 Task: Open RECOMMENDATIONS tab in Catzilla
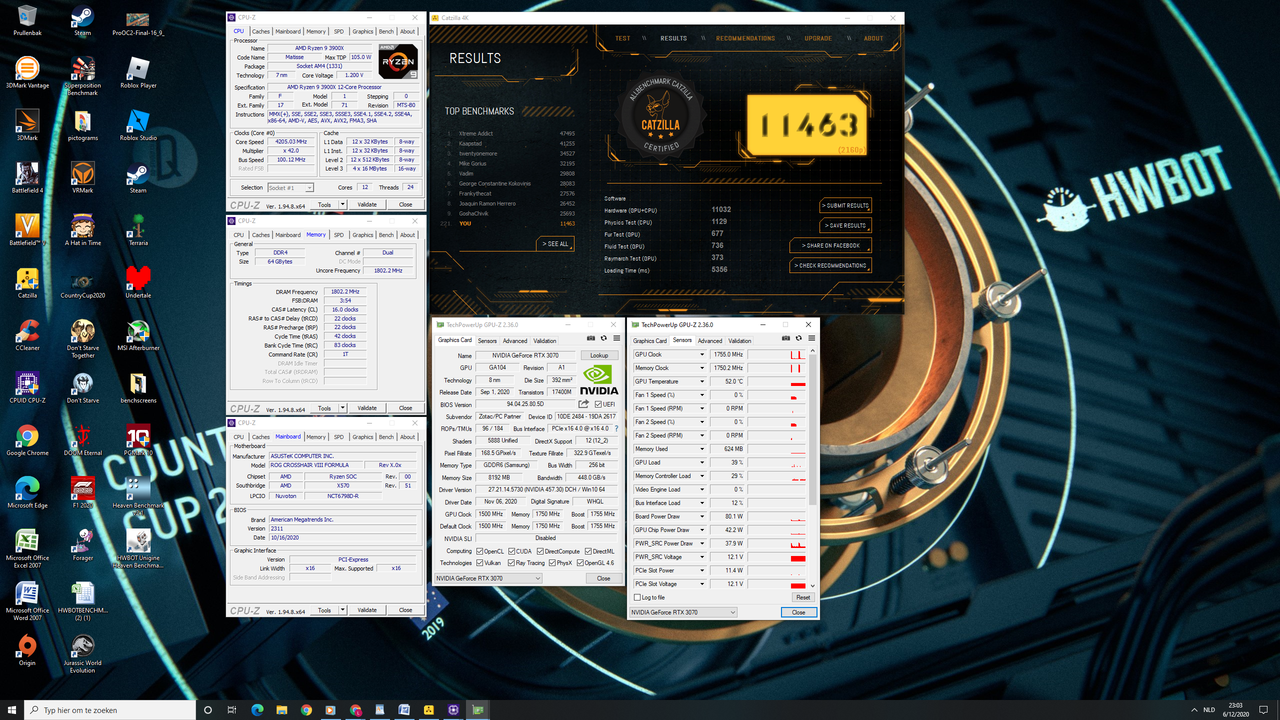(x=745, y=38)
